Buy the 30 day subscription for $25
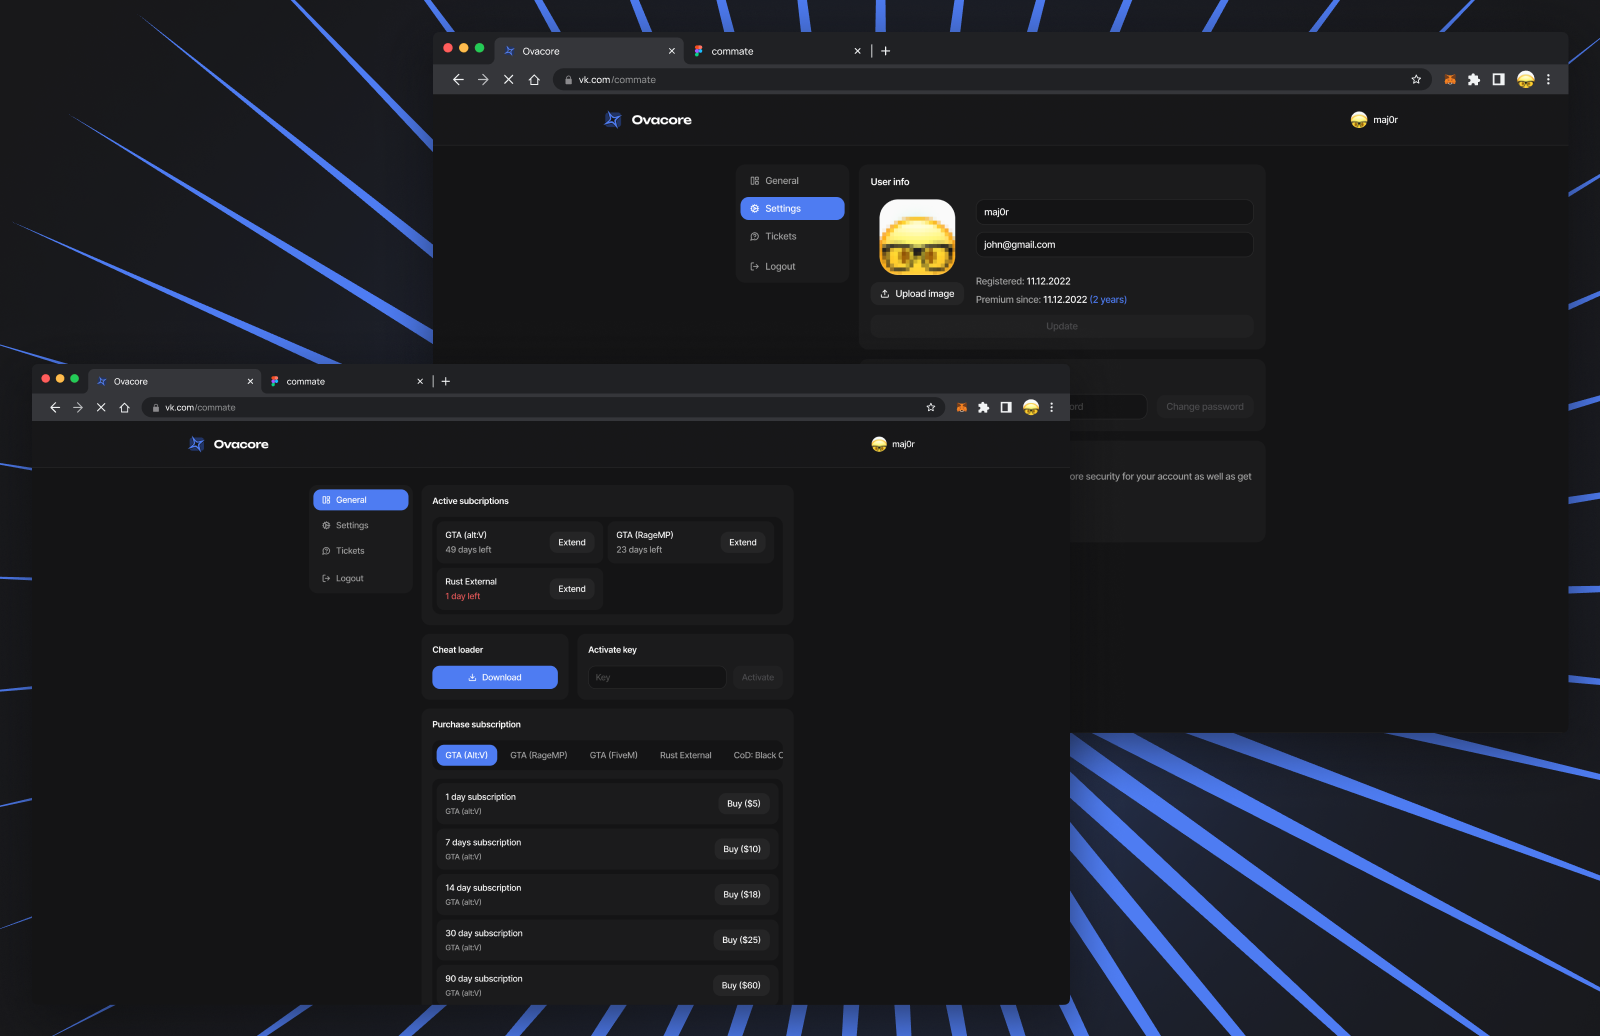This screenshot has width=1600, height=1036. (742, 940)
